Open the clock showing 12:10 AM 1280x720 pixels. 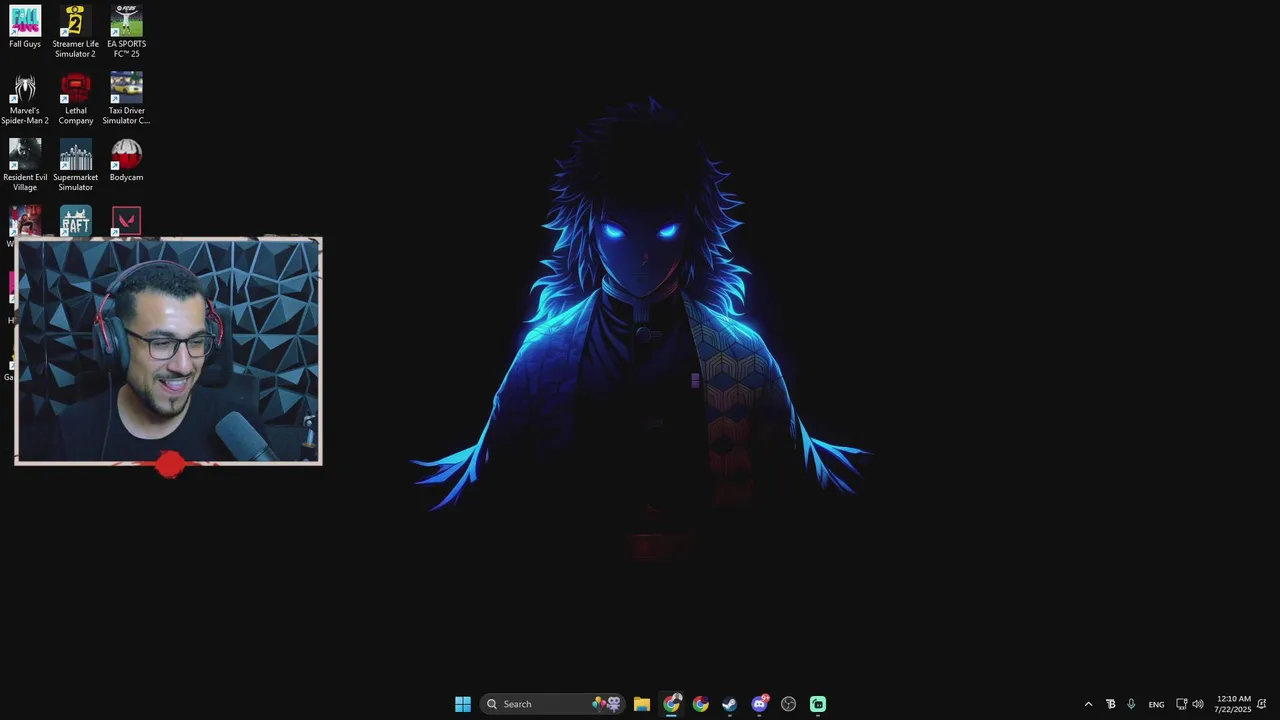(1233, 704)
